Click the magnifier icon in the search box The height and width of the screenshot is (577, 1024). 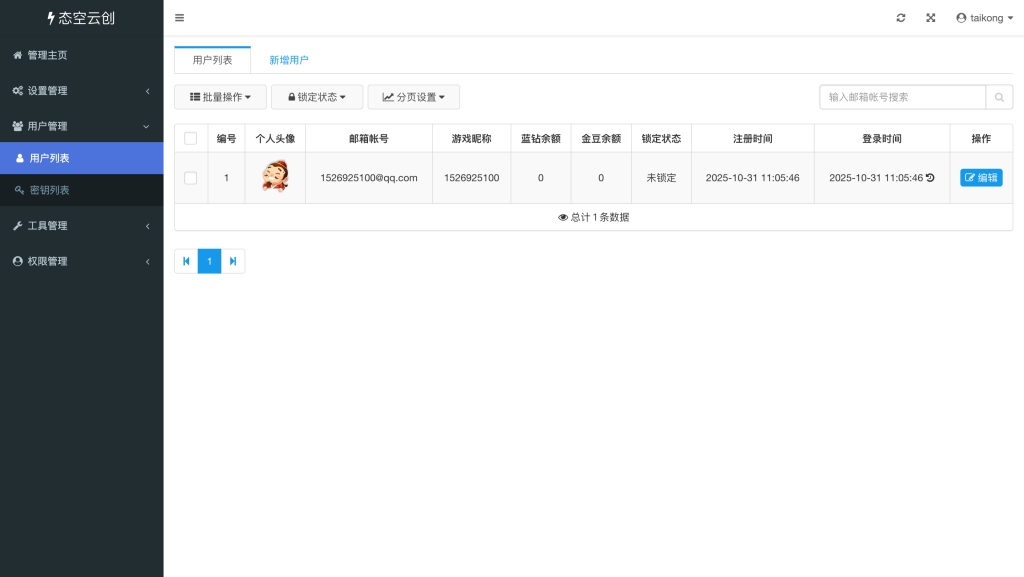[999, 97]
